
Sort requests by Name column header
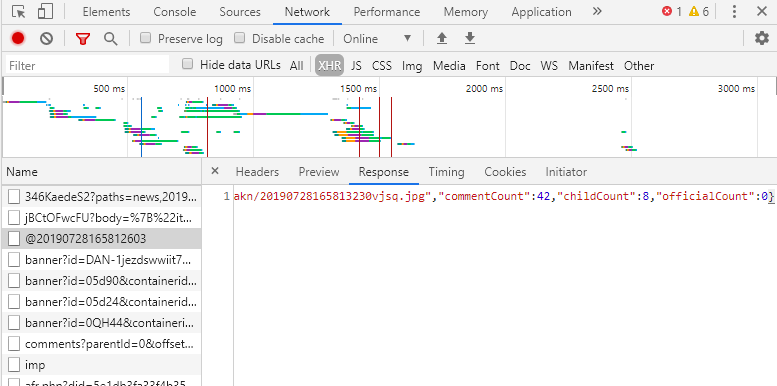101,172
